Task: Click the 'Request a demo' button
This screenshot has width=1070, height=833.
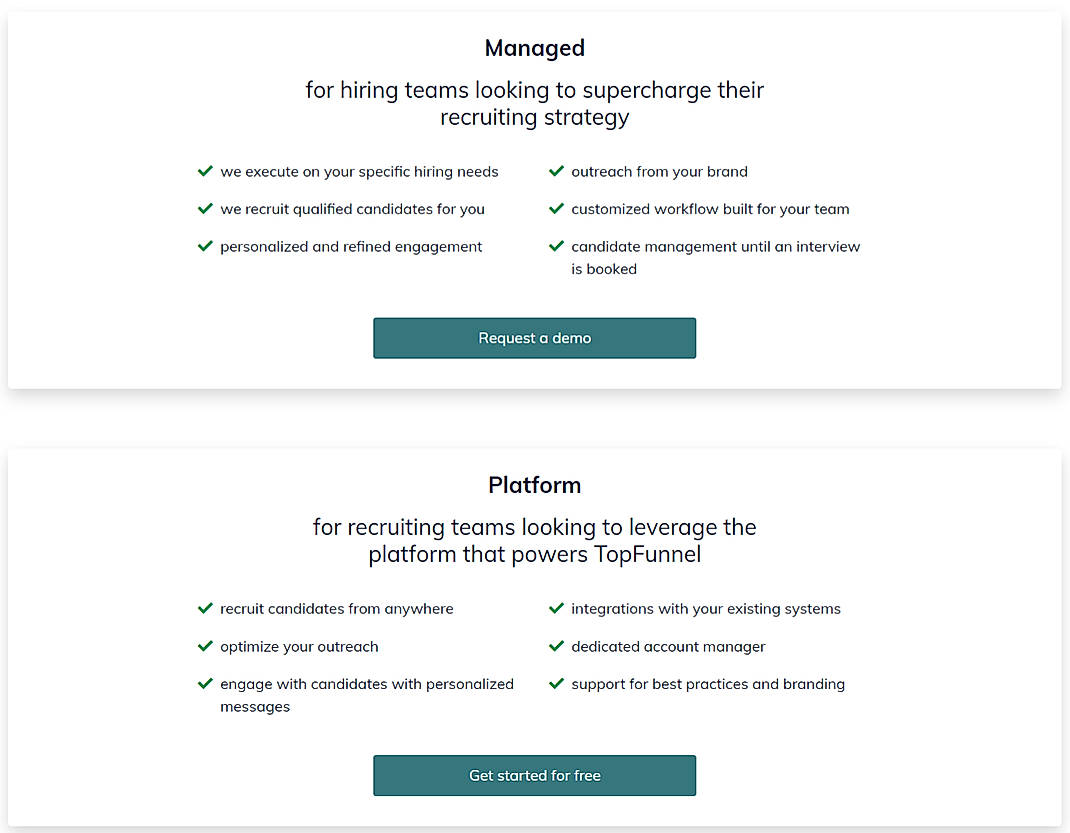Action: click(x=534, y=338)
